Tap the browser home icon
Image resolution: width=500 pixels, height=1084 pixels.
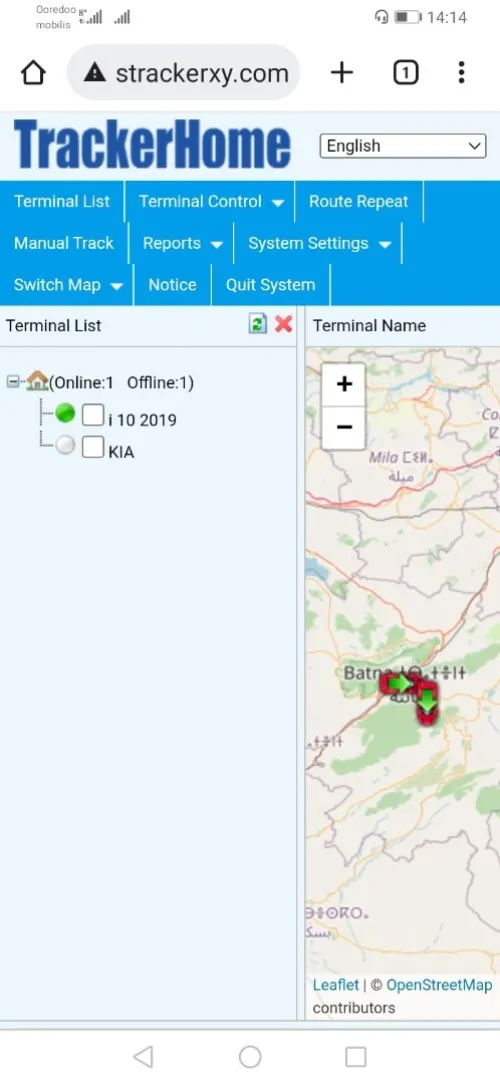point(33,73)
